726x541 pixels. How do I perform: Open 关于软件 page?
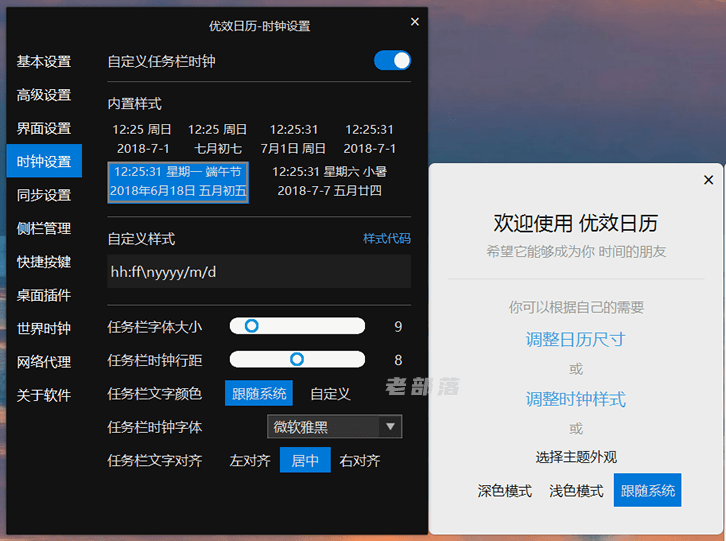(x=44, y=395)
